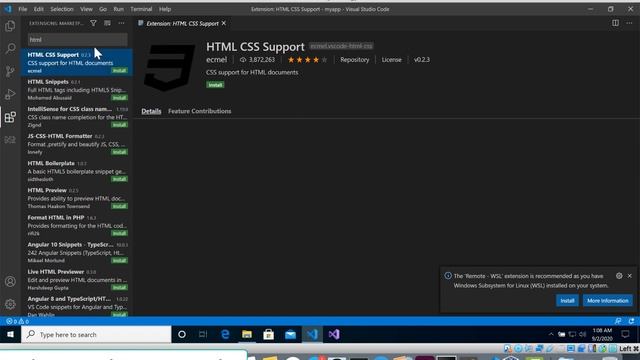Click the star rating of the extension
The height and width of the screenshot is (360, 640).
pyautogui.click(x=307, y=60)
